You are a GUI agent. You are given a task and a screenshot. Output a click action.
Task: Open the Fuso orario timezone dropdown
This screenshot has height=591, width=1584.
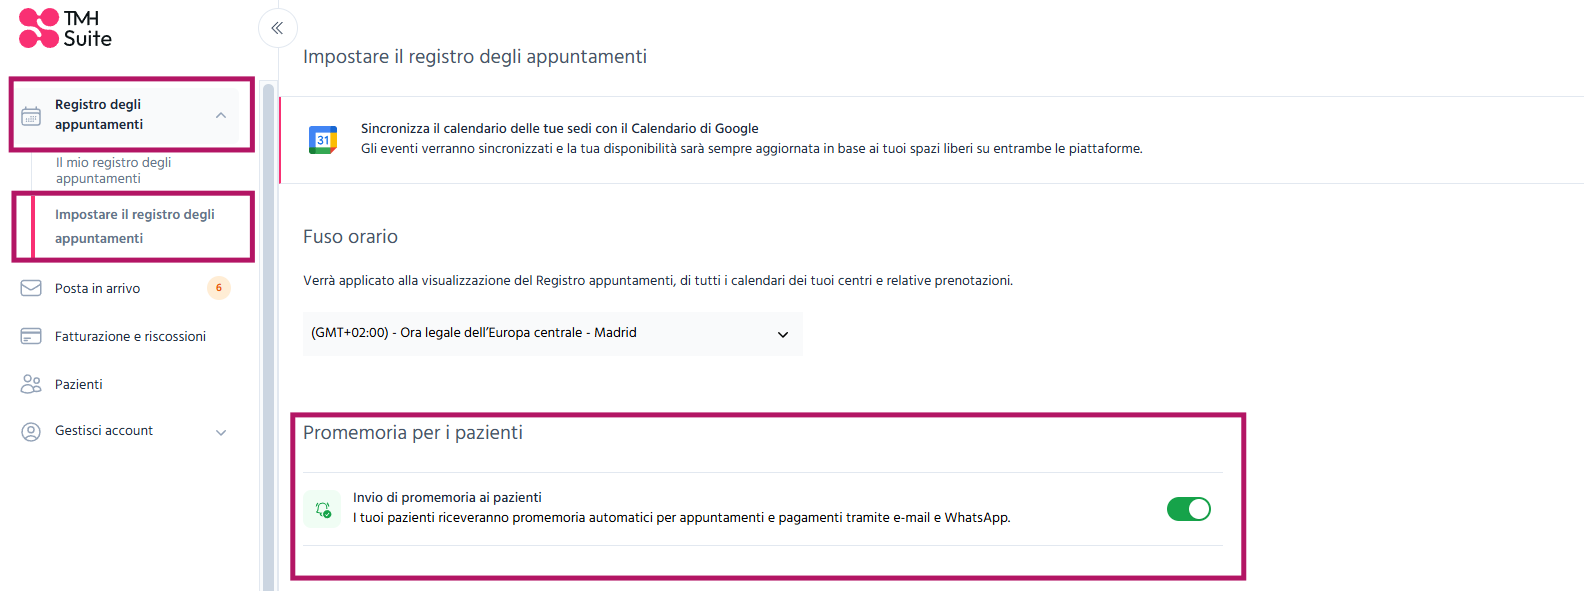coord(552,333)
